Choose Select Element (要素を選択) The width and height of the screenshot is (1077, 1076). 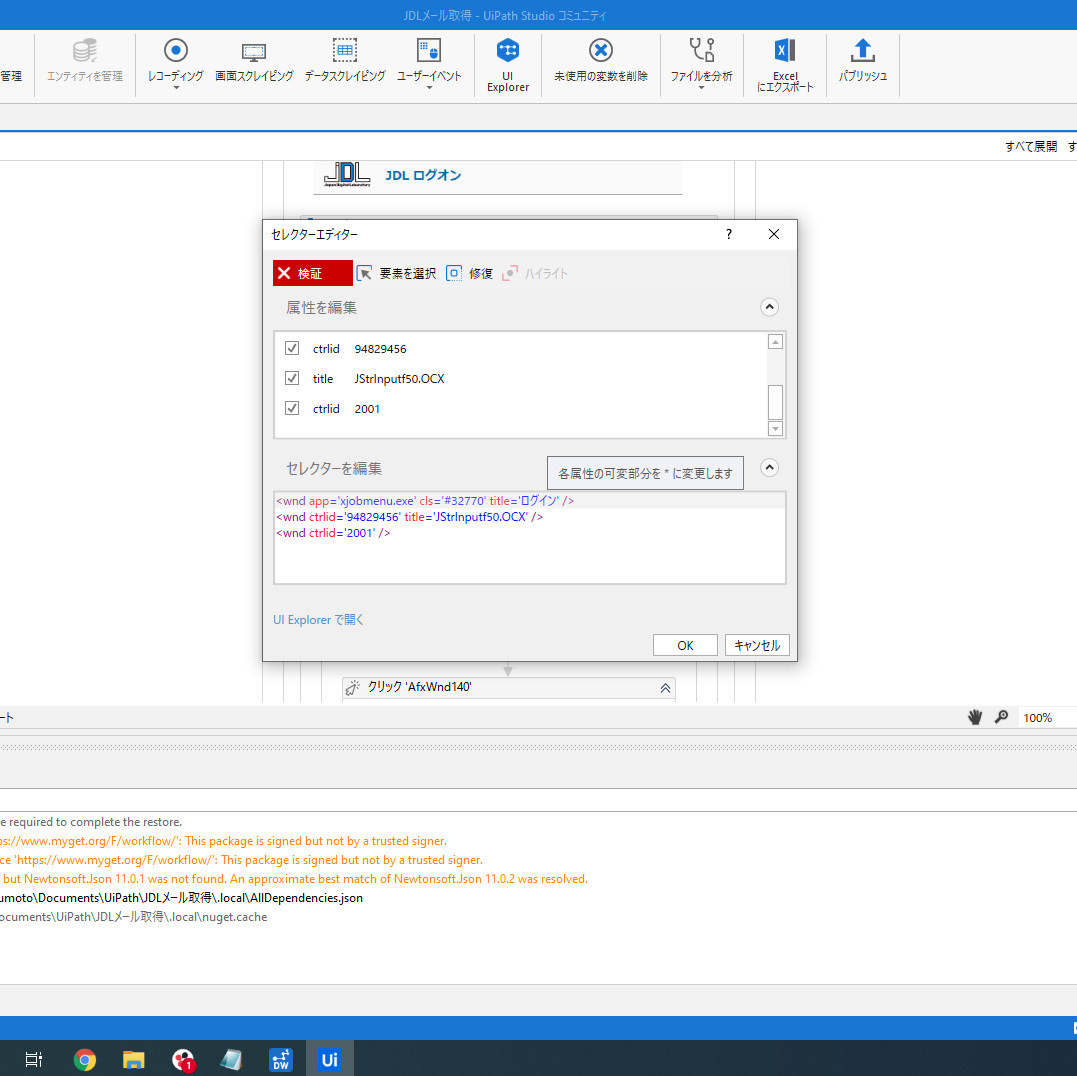pos(396,273)
